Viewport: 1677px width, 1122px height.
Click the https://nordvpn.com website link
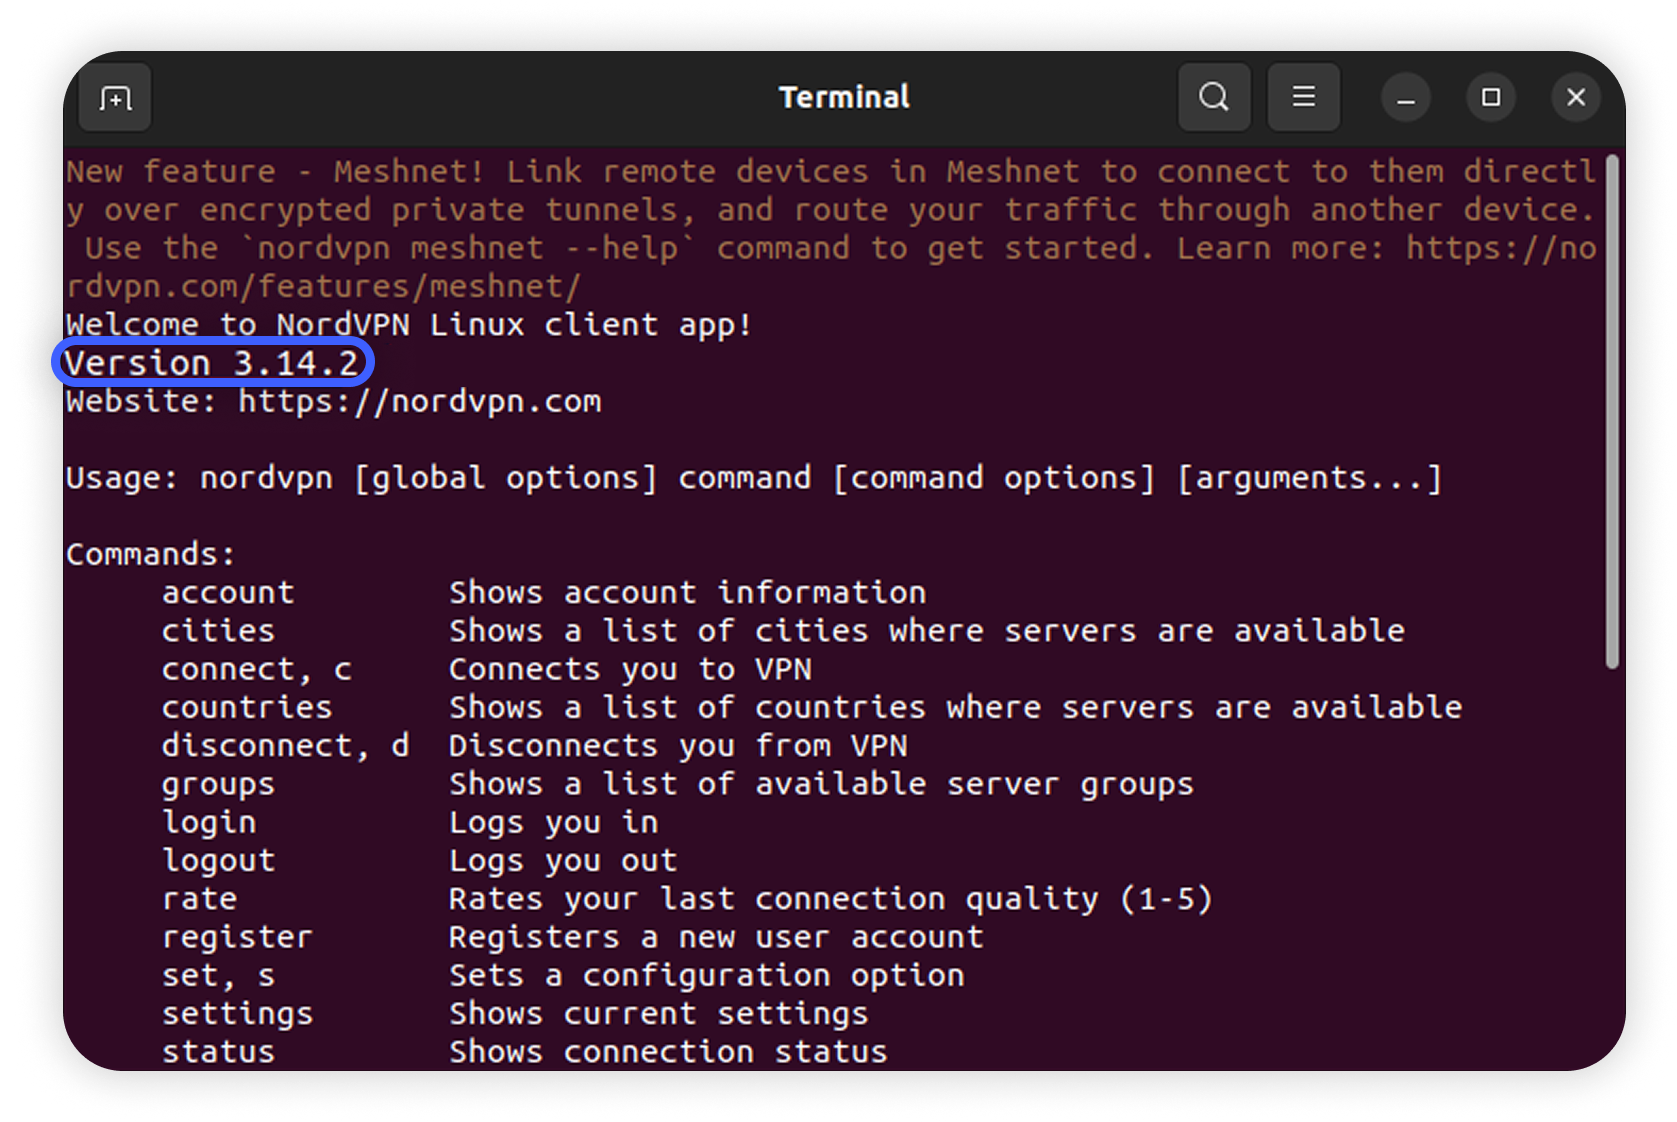click(x=419, y=402)
